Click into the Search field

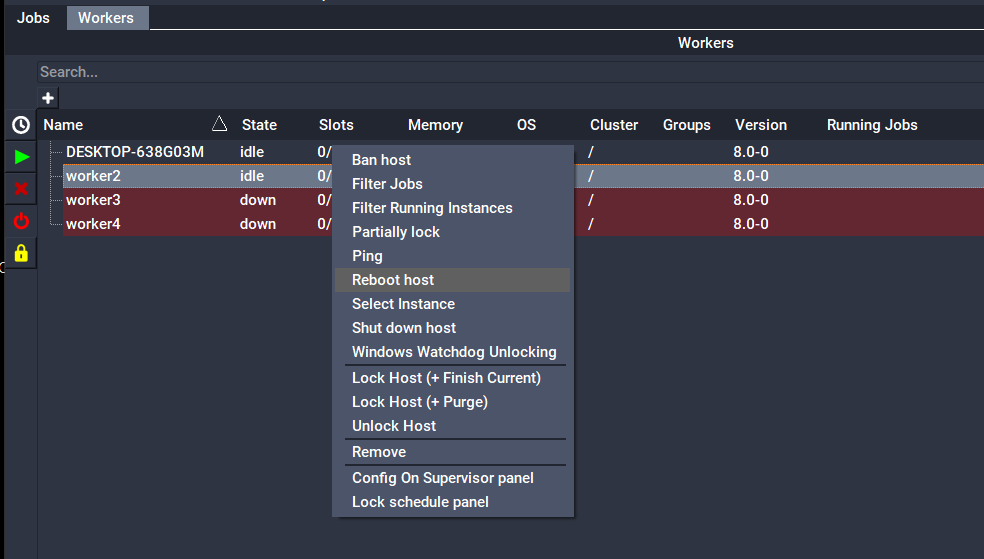click(500, 72)
